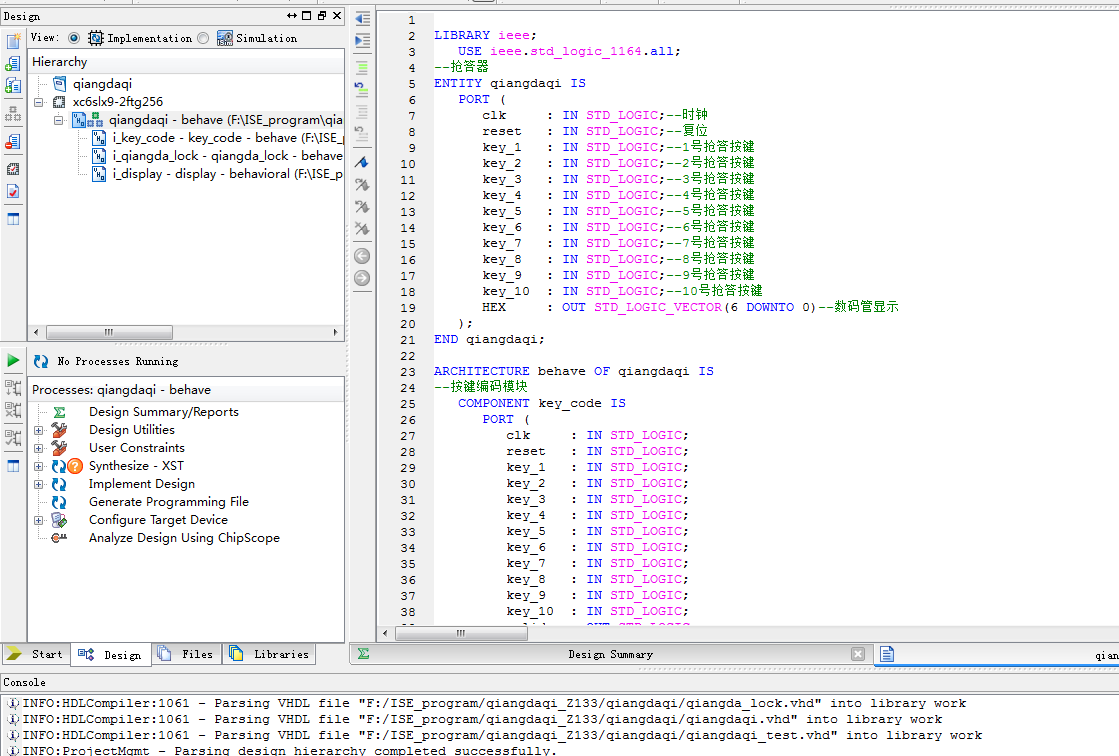Click the New Source icon in Design sidebar
The width and height of the screenshot is (1119, 756).
(13, 41)
